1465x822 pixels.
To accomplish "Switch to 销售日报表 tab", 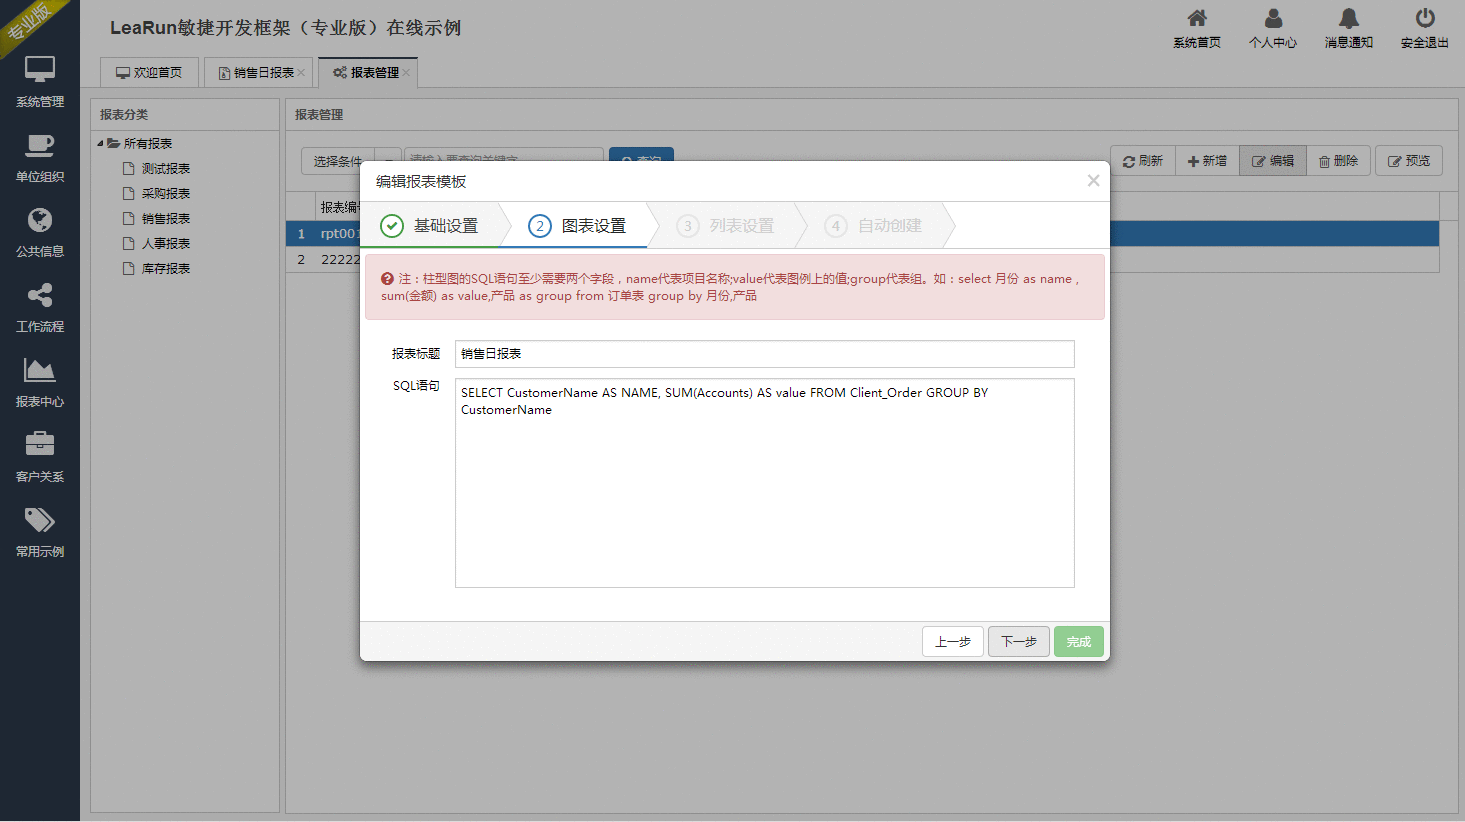I will (257, 73).
